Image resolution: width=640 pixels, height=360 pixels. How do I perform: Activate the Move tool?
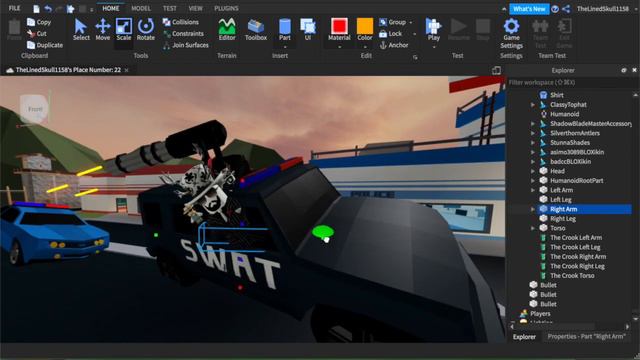(102, 30)
